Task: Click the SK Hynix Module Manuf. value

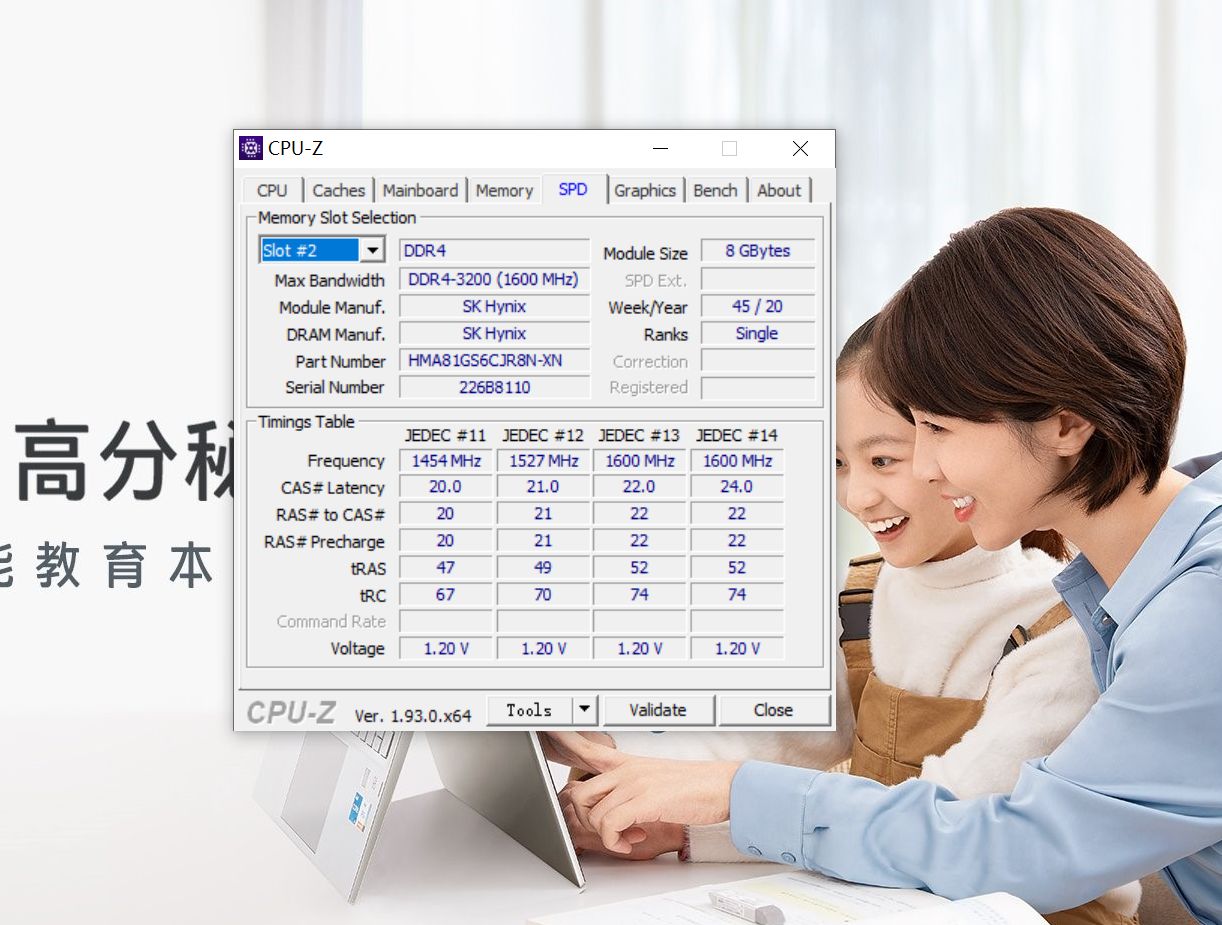Action: [x=495, y=307]
